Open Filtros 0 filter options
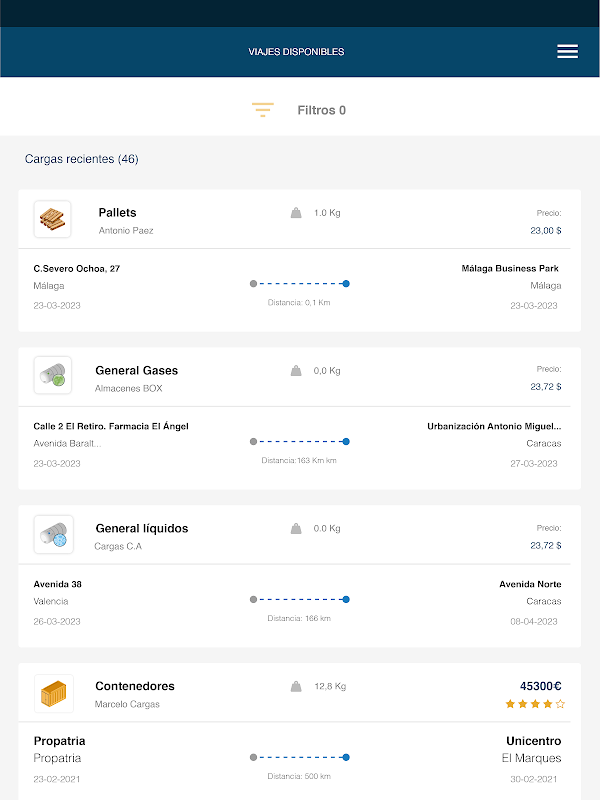The height and width of the screenshot is (800, 600). click(x=321, y=111)
